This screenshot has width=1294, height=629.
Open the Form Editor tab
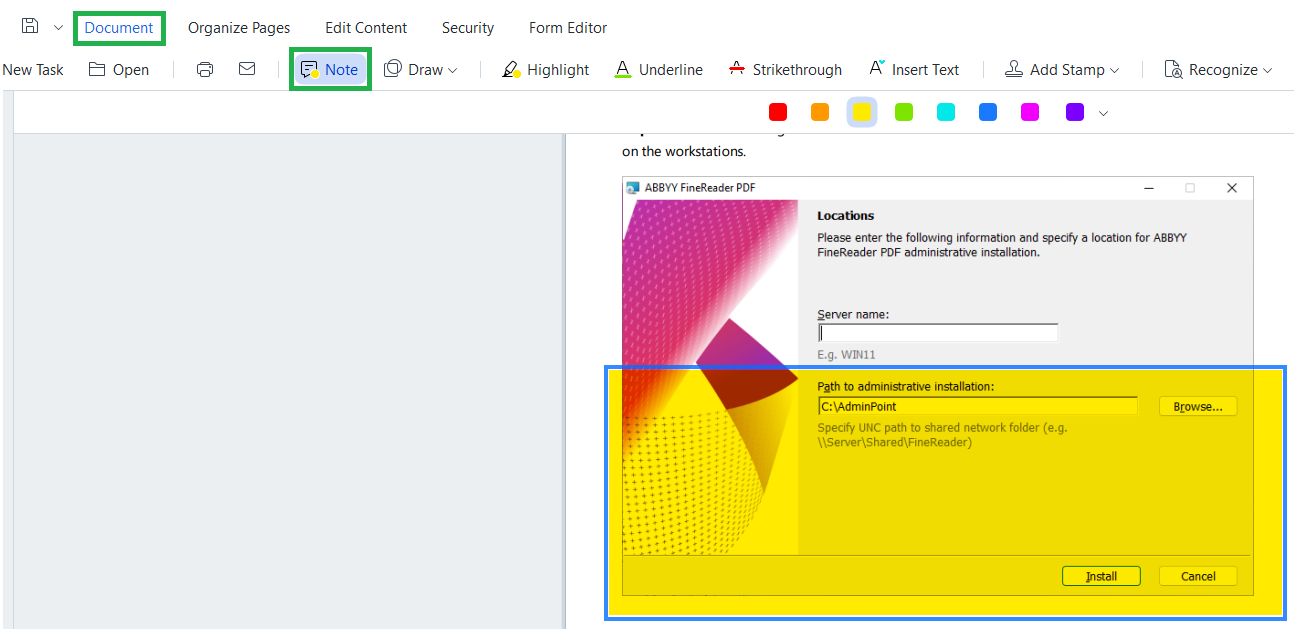[x=568, y=27]
